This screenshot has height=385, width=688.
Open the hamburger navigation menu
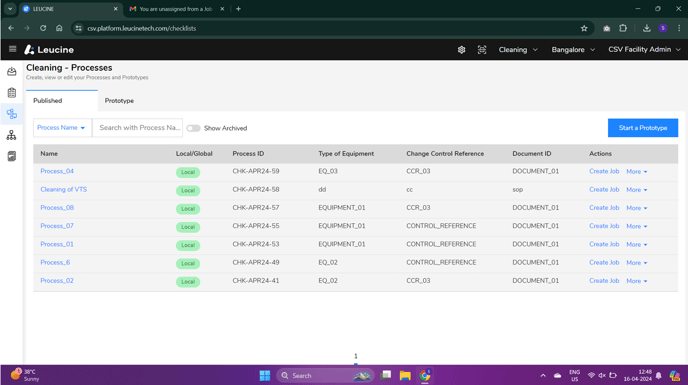pos(12,49)
